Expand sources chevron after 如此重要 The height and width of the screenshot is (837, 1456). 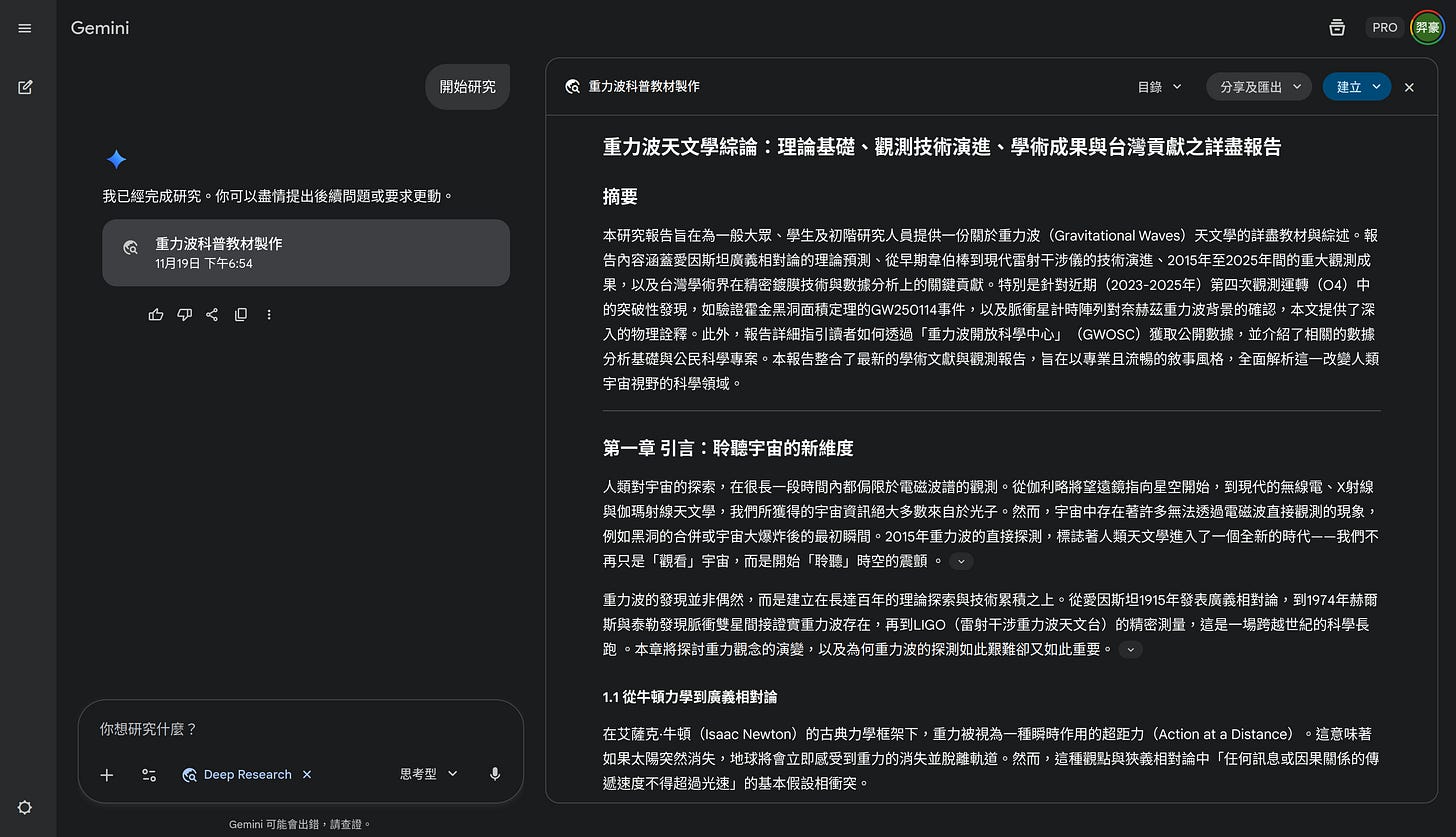click(x=1130, y=649)
